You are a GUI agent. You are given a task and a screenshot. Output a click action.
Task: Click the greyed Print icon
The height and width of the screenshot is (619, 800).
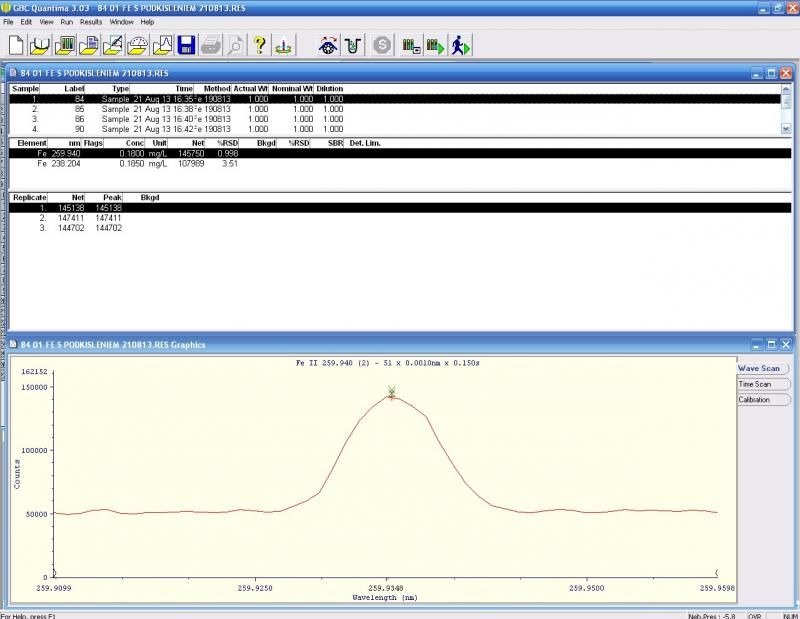coord(211,45)
